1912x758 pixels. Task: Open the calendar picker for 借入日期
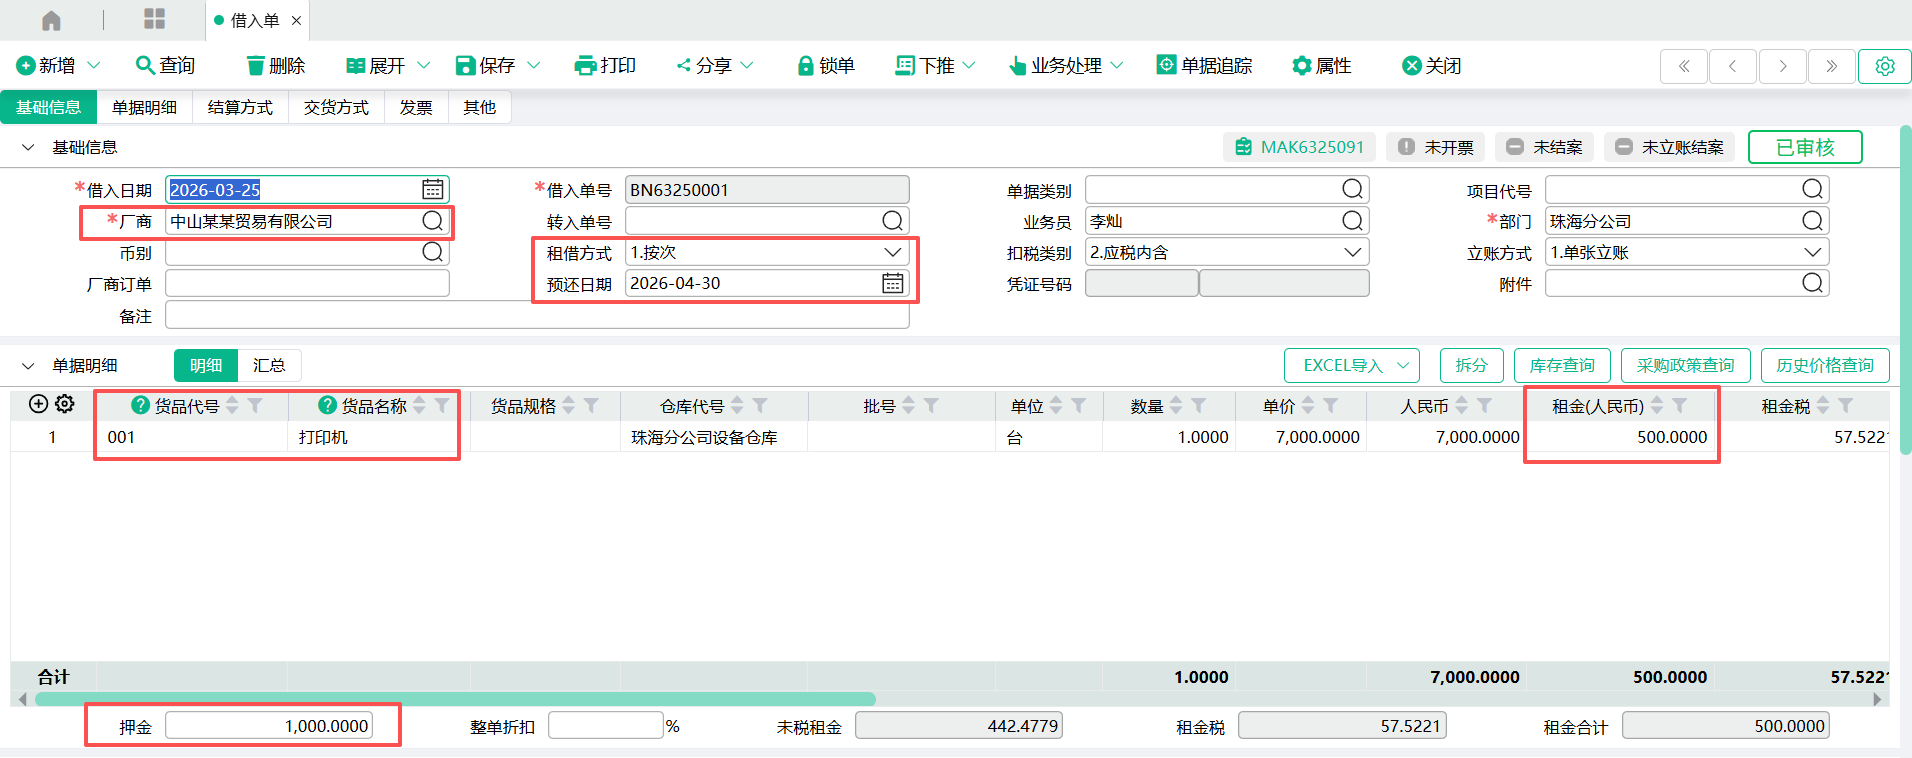click(x=432, y=189)
